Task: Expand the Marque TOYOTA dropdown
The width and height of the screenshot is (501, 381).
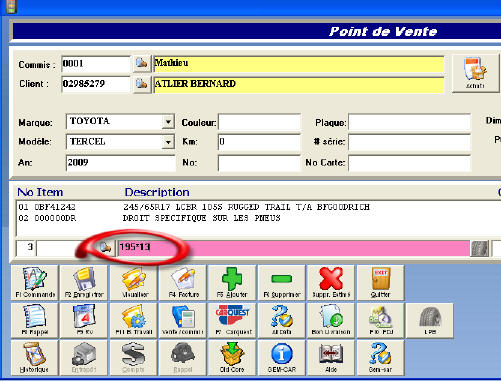Action: [x=168, y=122]
